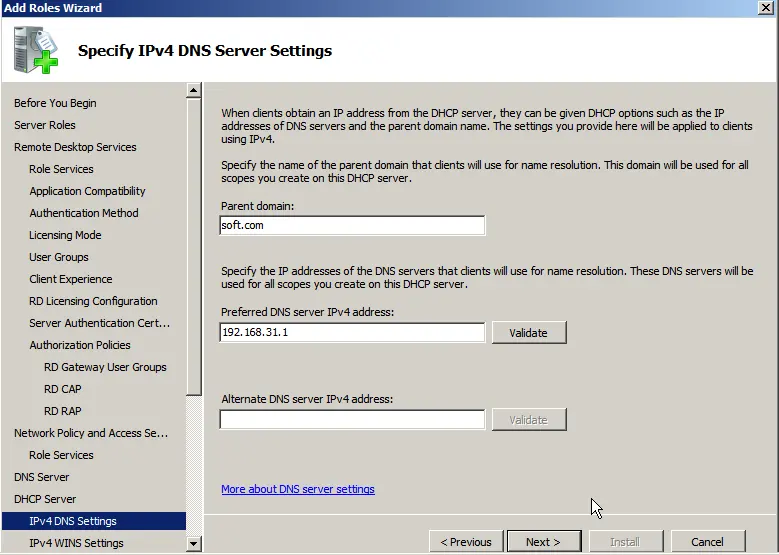
Task: Select Before You Begin step
Action: pyautogui.click(x=55, y=103)
